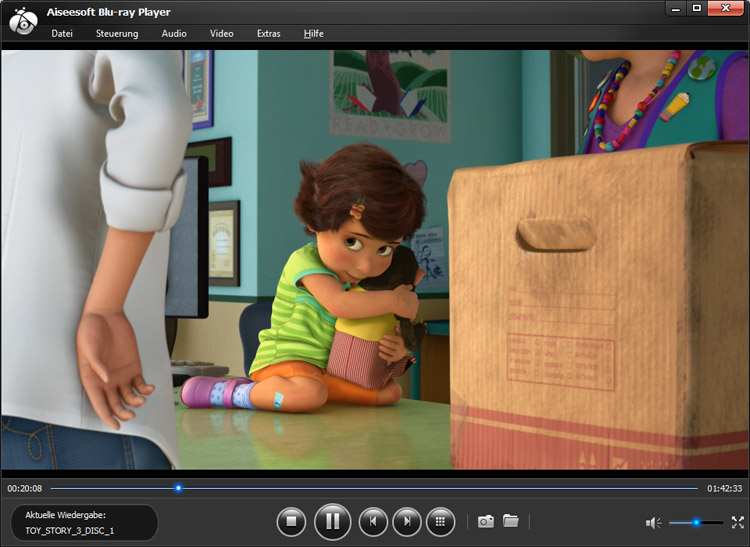This screenshot has height=547, width=750.
Task: Open the snapshot folder
Action: 511,521
